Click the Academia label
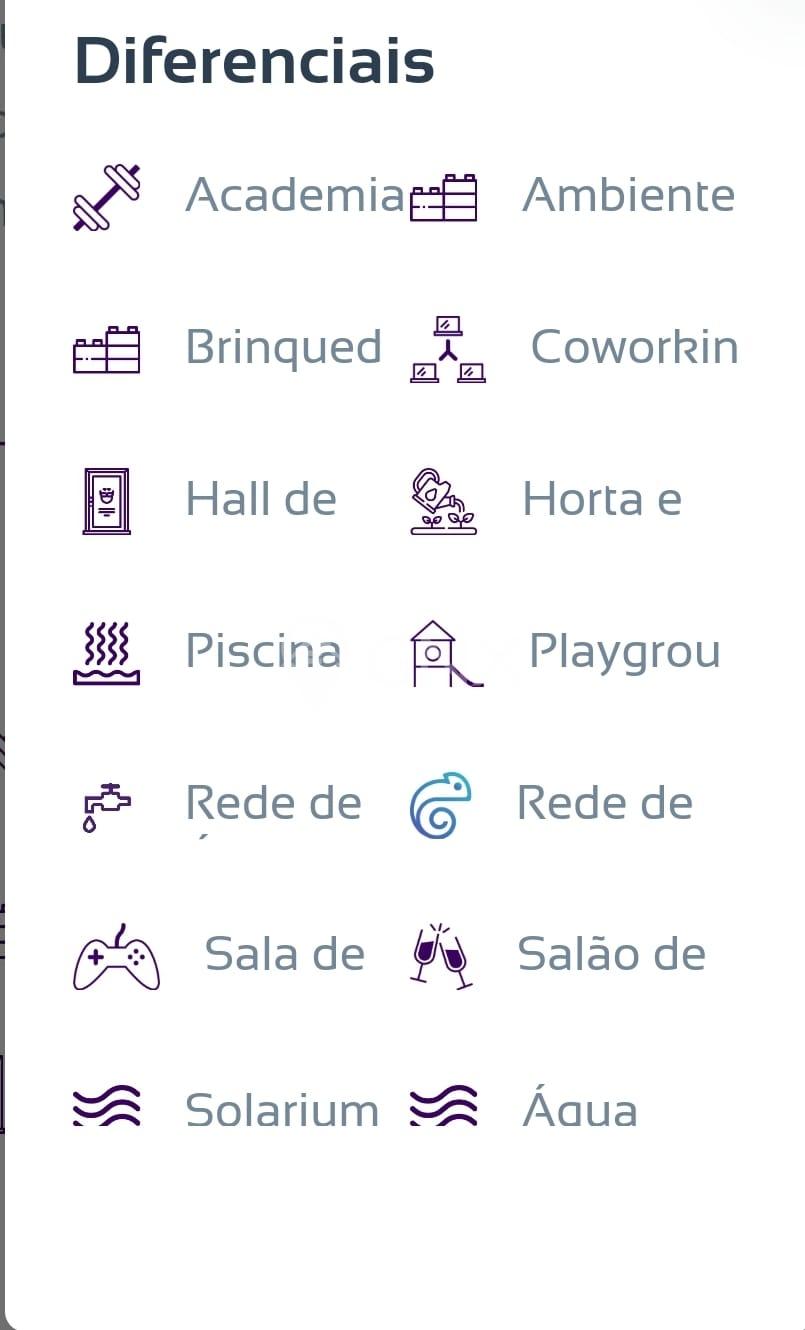 [x=294, y=195]
